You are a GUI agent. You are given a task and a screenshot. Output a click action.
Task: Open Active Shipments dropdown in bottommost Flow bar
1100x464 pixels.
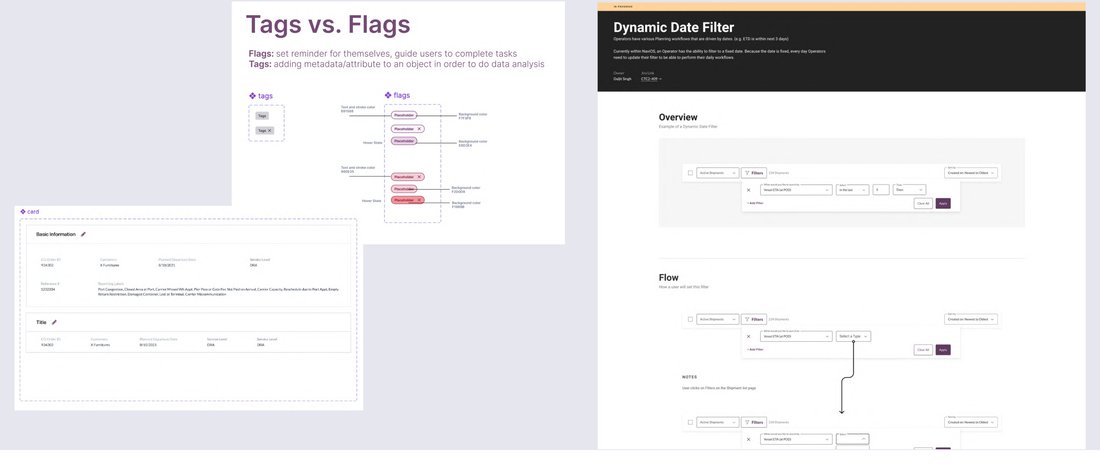pos(718,422)
